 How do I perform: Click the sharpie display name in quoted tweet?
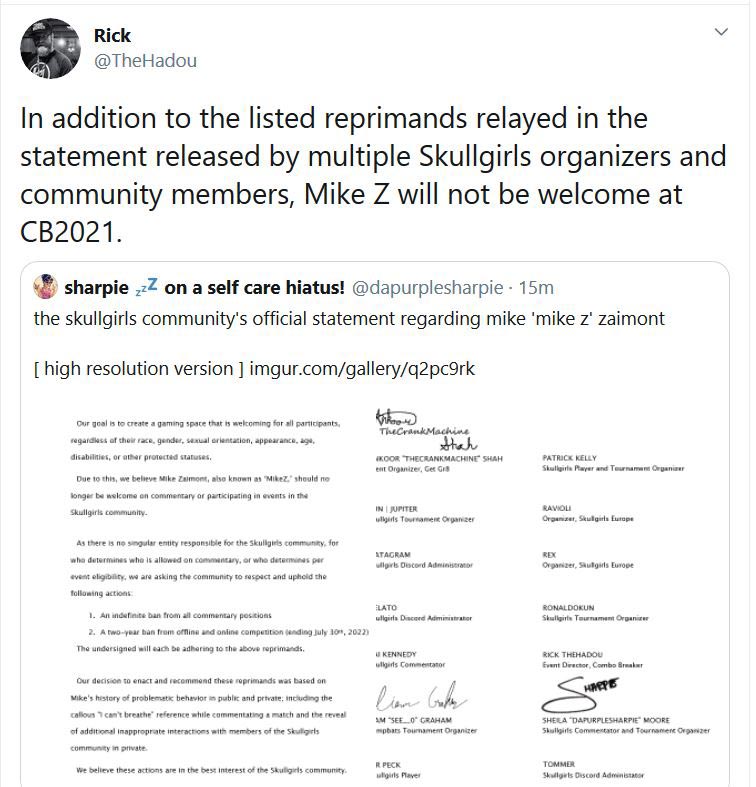pyautogui.click(x=96, y=288)
